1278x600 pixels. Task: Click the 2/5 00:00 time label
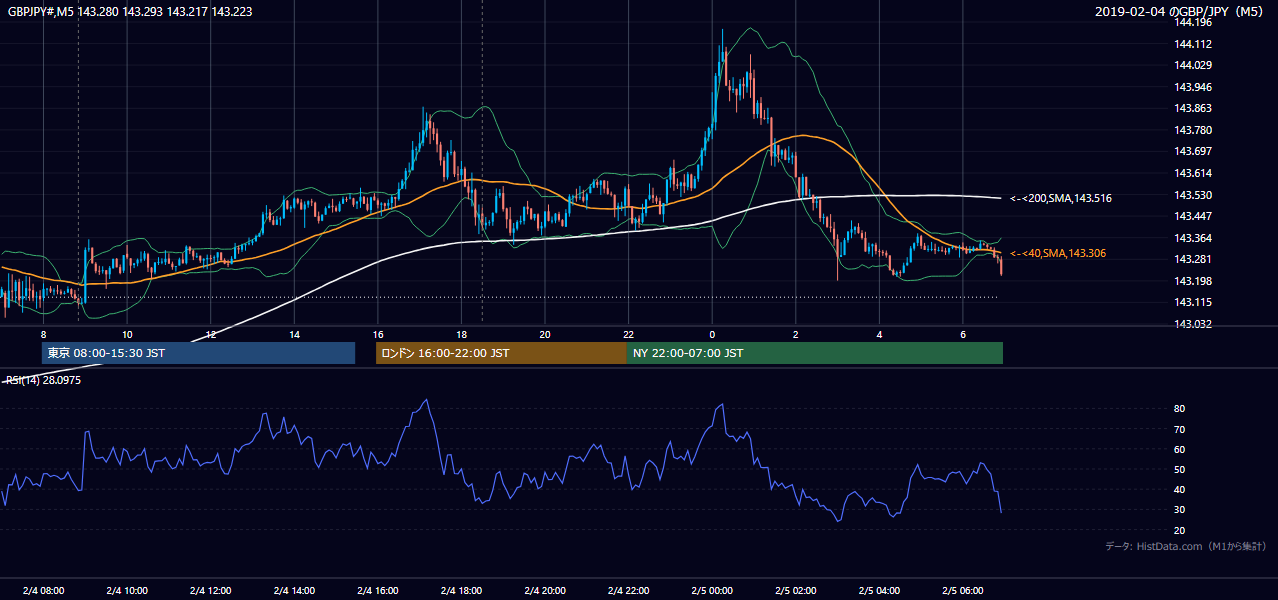(712, 590)
